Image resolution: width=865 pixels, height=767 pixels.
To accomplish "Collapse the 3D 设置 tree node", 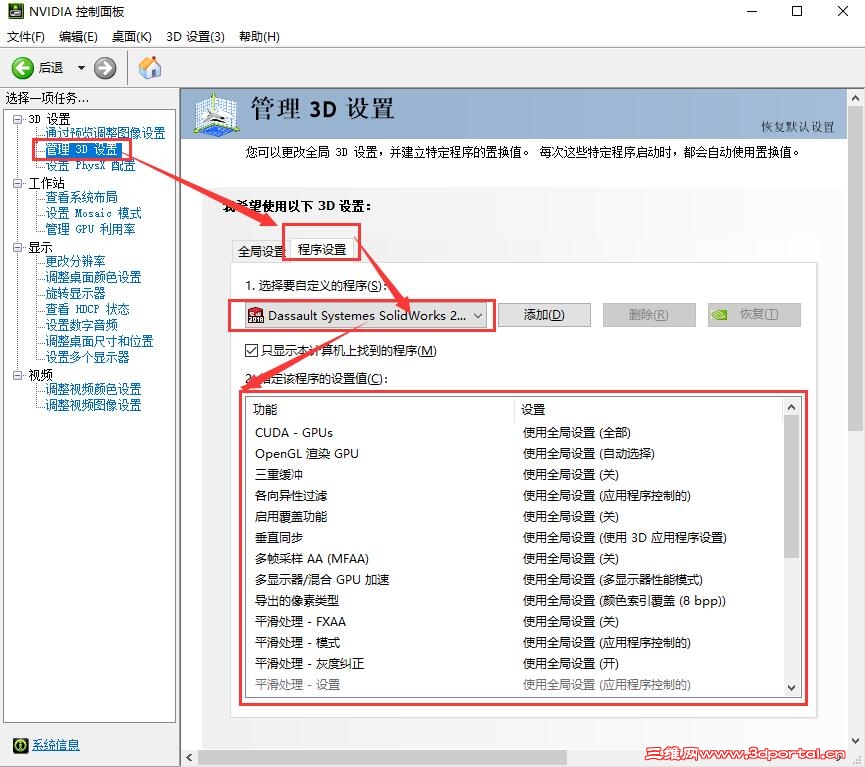I will [18, 119].
